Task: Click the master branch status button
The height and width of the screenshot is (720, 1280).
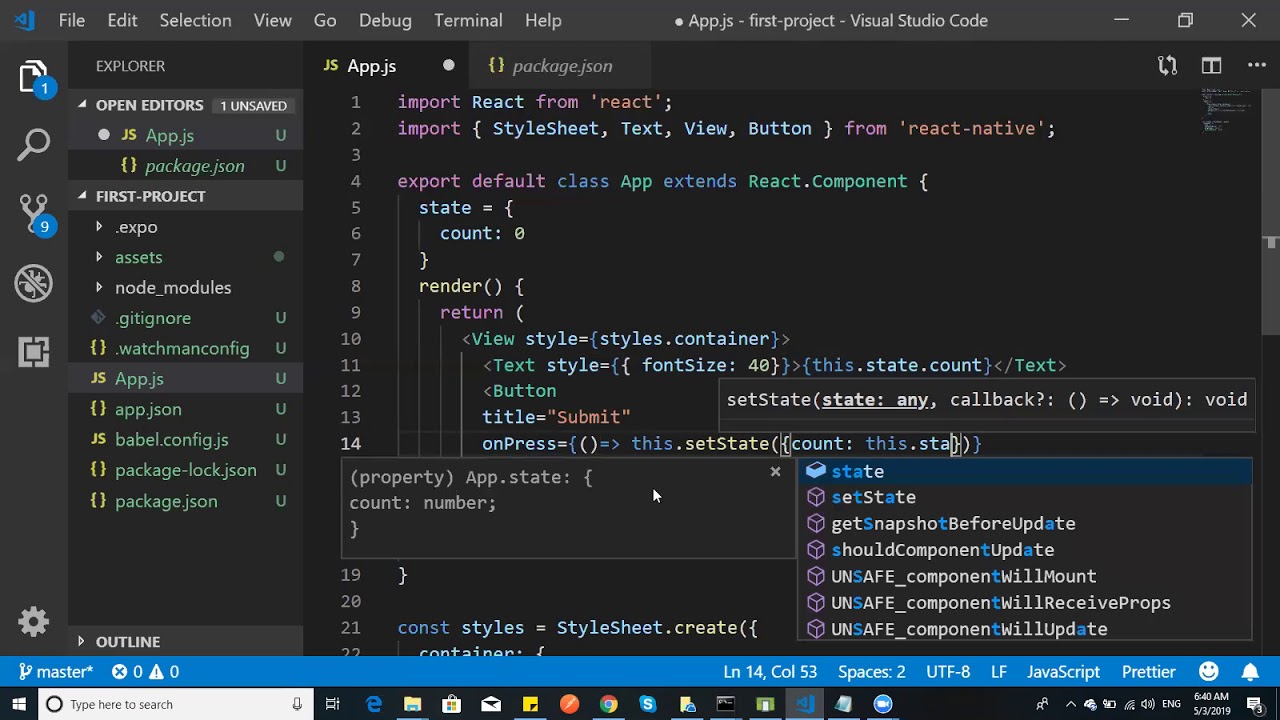Action: (x=56, y=672)
